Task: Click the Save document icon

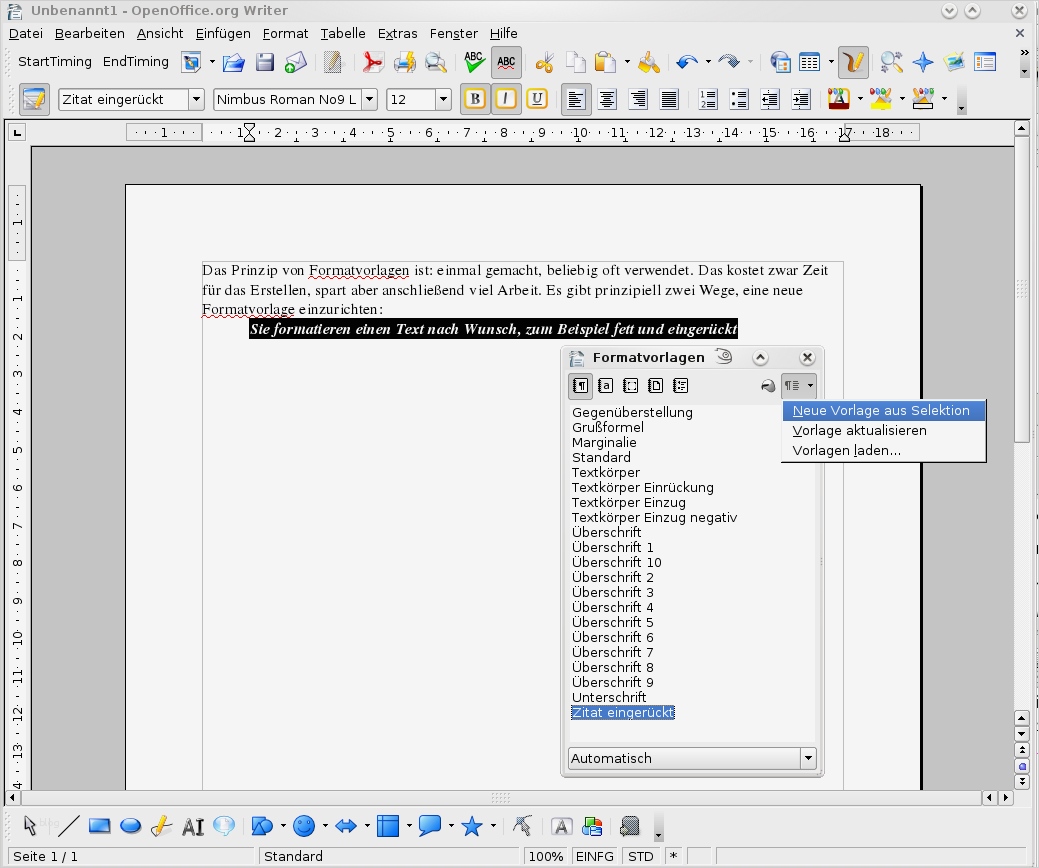Action: coord(265,62)
